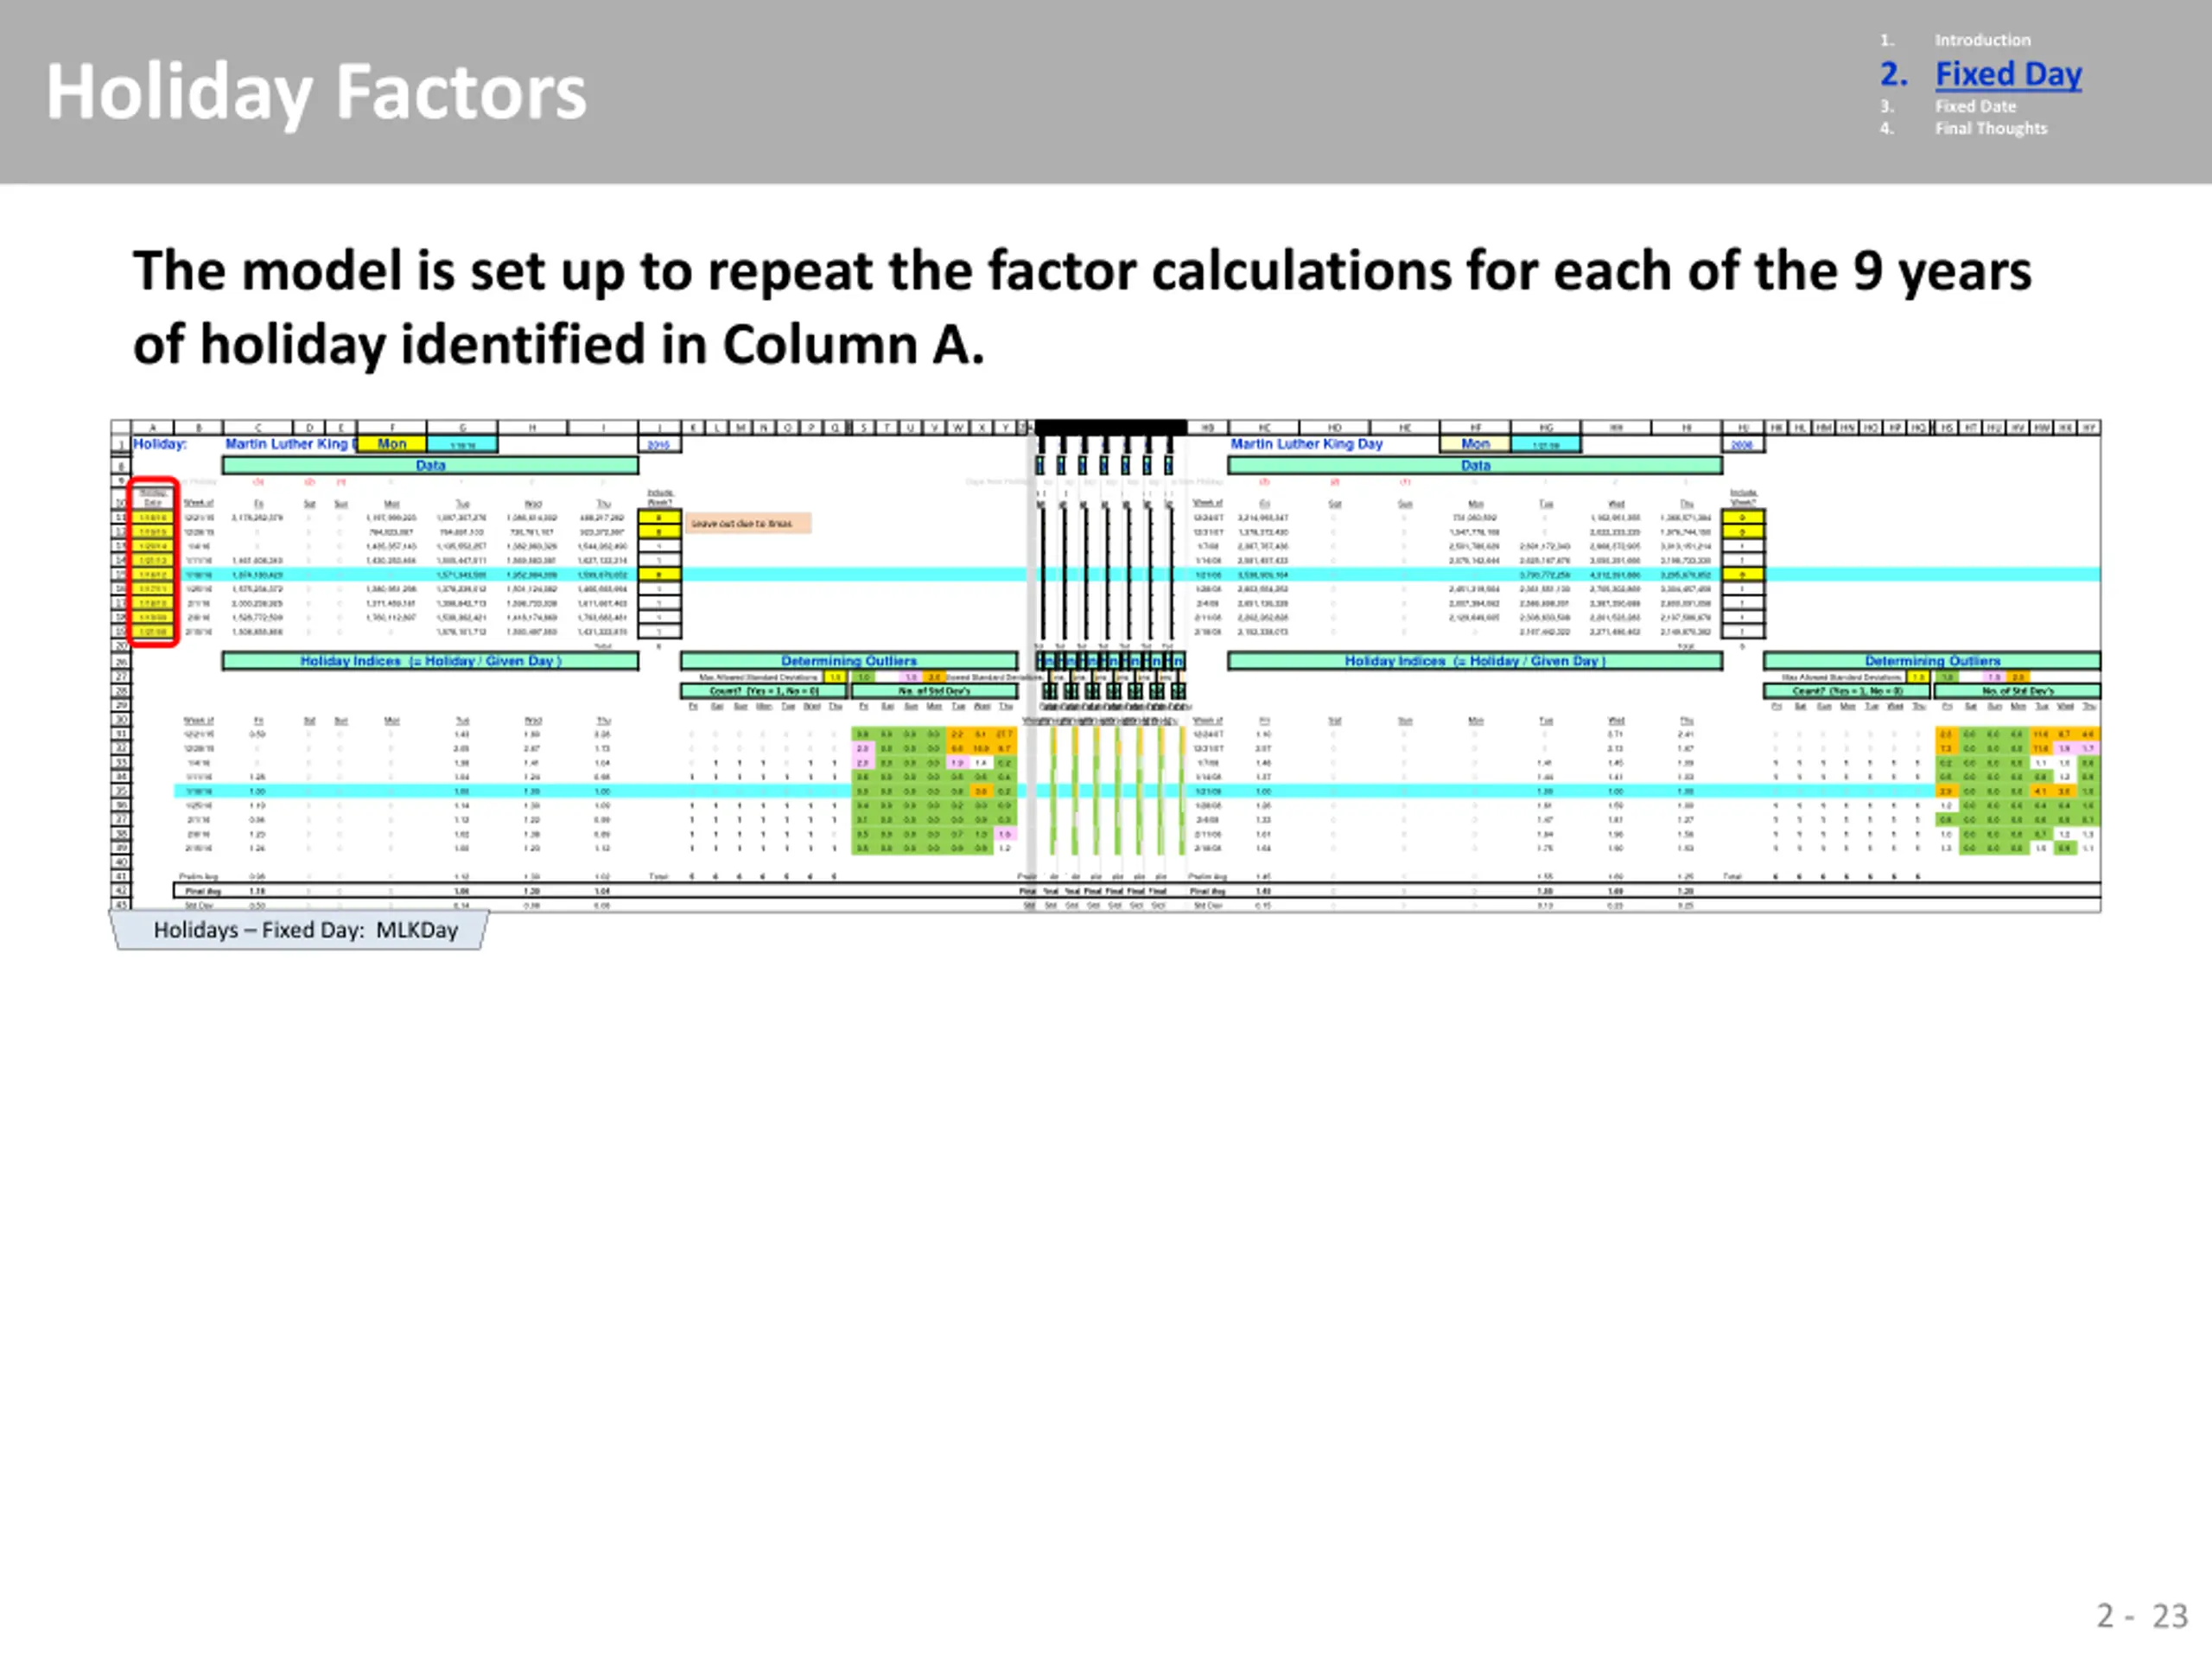Select the left Determining Outliers header

(x=848, y=661)
